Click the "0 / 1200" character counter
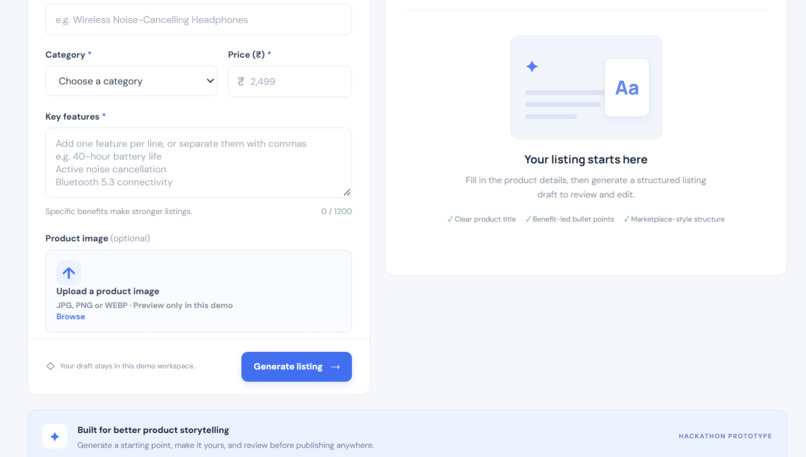This screenshot has width=806, height=457. (337, 211)
